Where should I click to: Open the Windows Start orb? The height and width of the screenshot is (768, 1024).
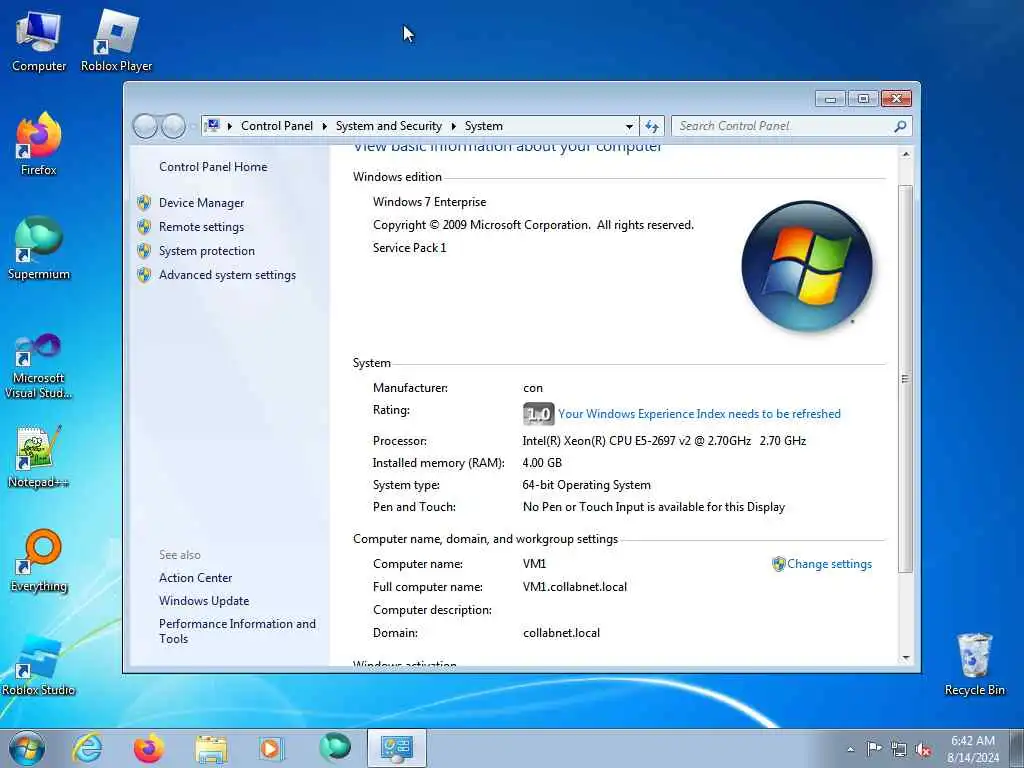pyautogui.click(x=27, y=748)
